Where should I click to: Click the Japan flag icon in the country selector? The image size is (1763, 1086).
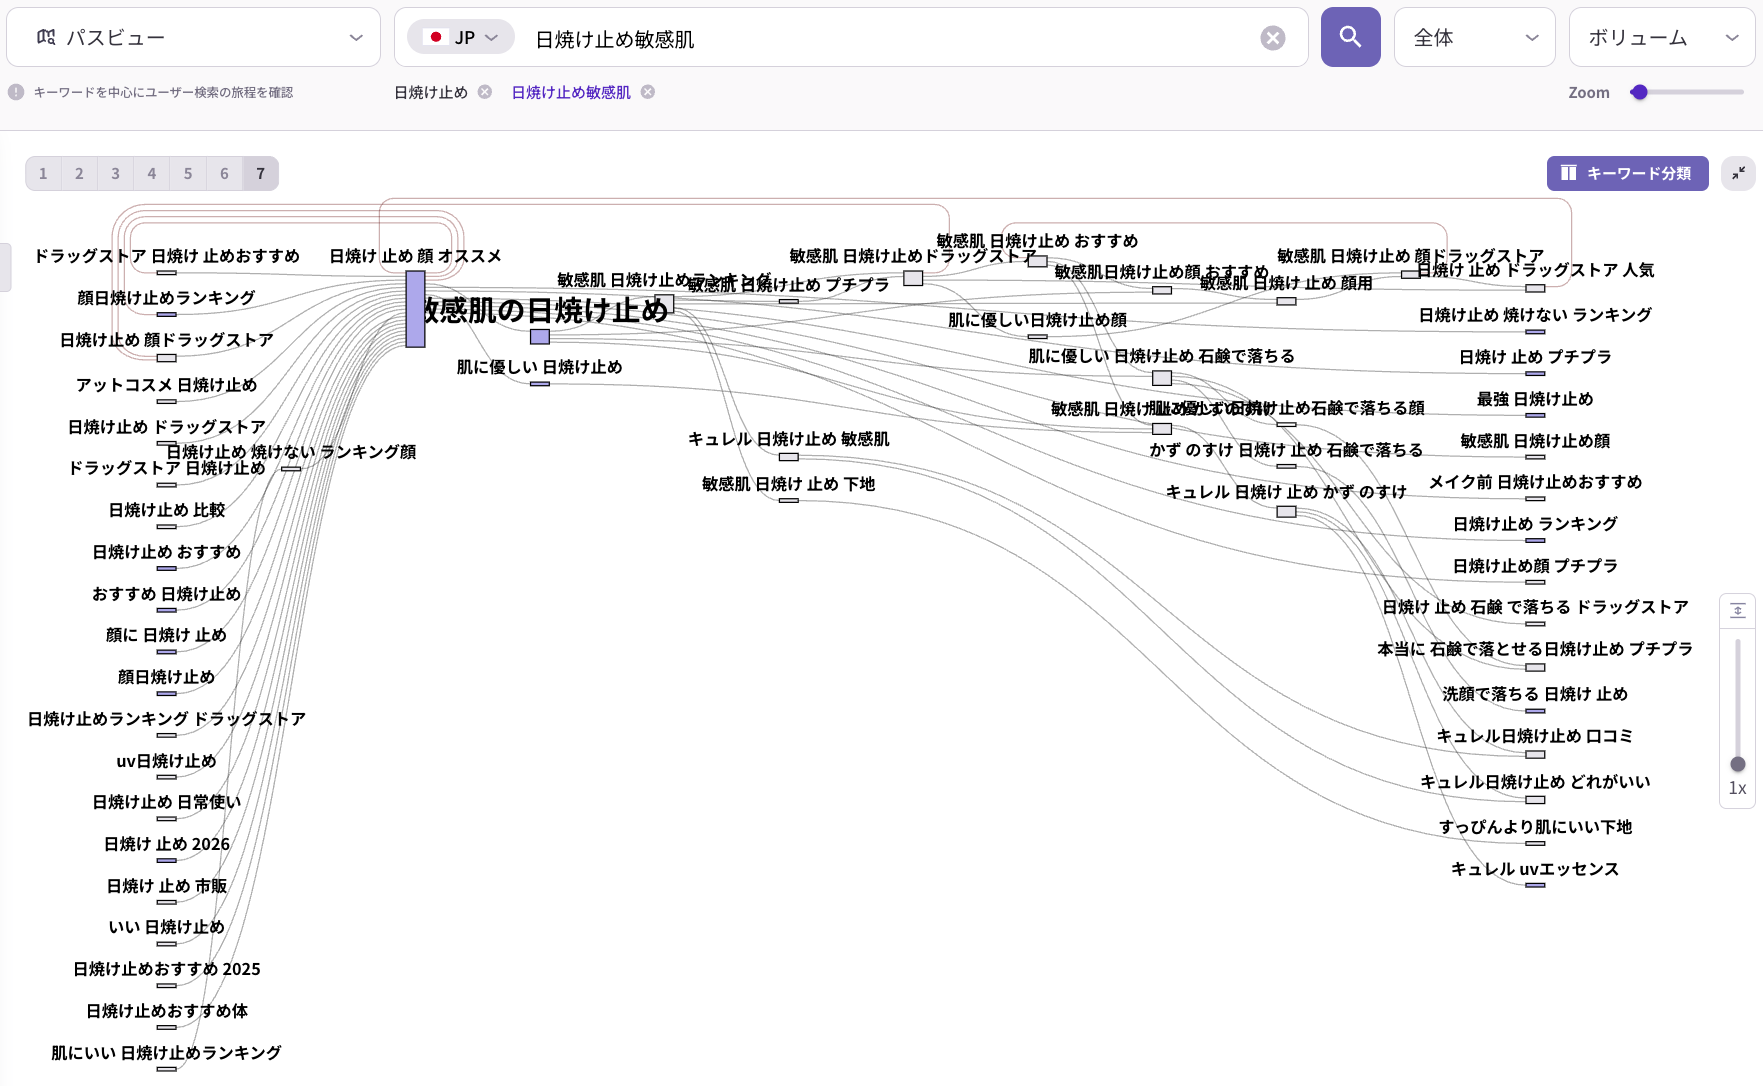tap(437, 36)
